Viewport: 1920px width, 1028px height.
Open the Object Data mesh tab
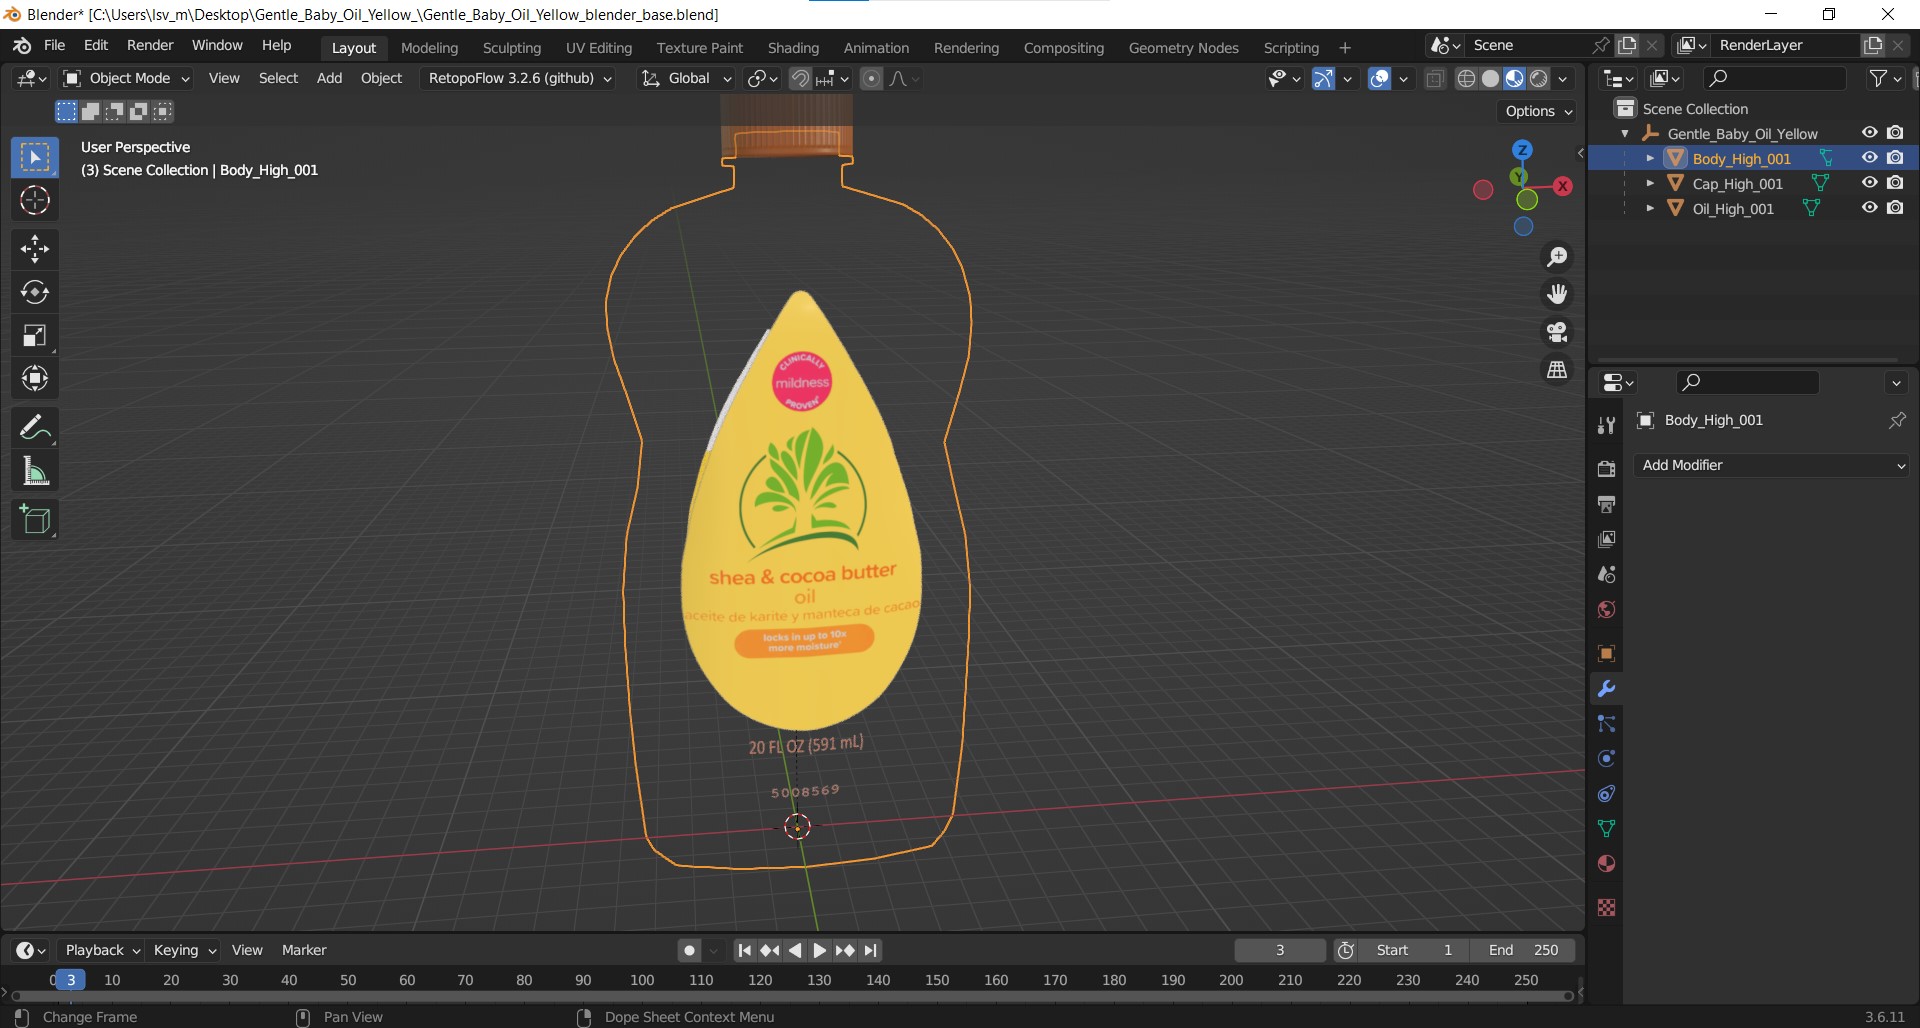1606,829
